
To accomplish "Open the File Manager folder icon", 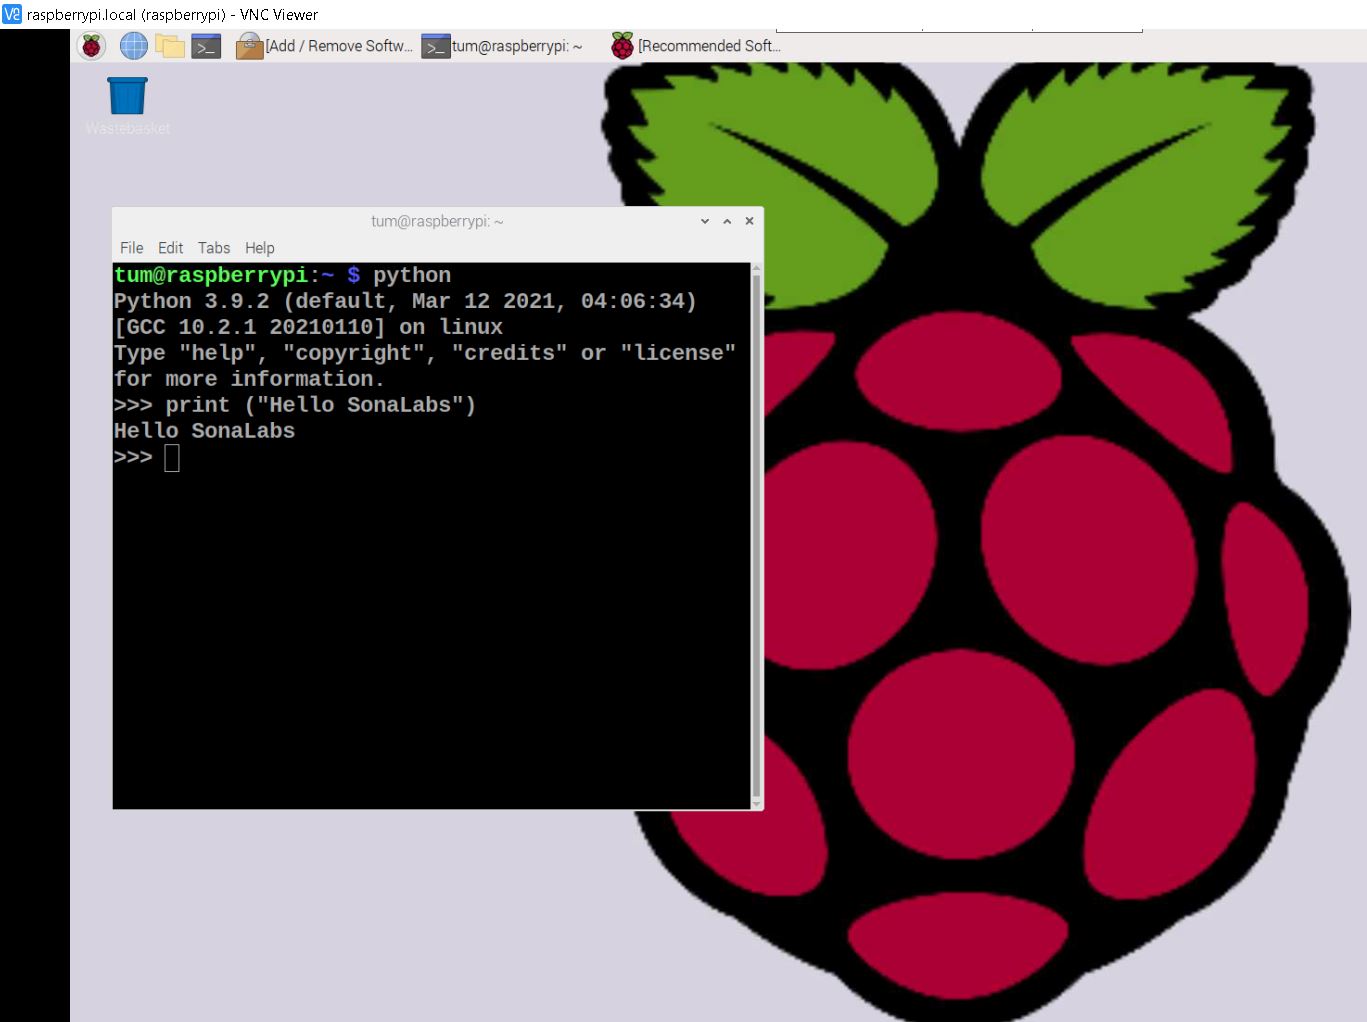I will 170,46.
